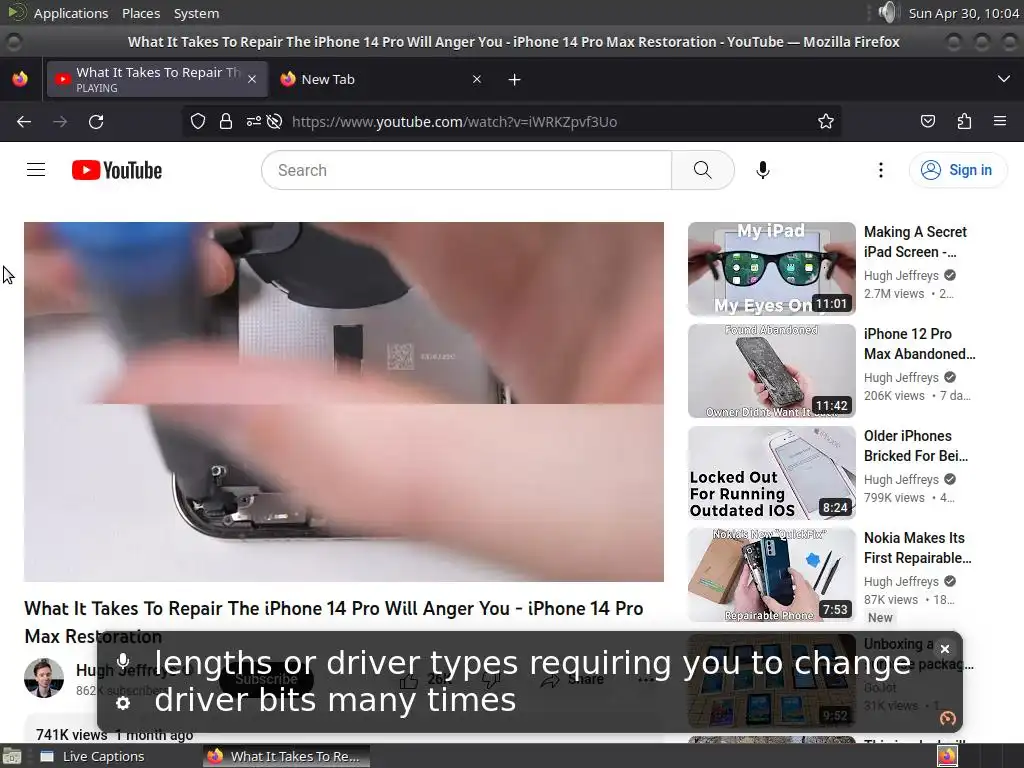The height and width of the screenshot is (768, 1024).
Task: Click show desktop icon in bottom panel
Action: (12, 756)
